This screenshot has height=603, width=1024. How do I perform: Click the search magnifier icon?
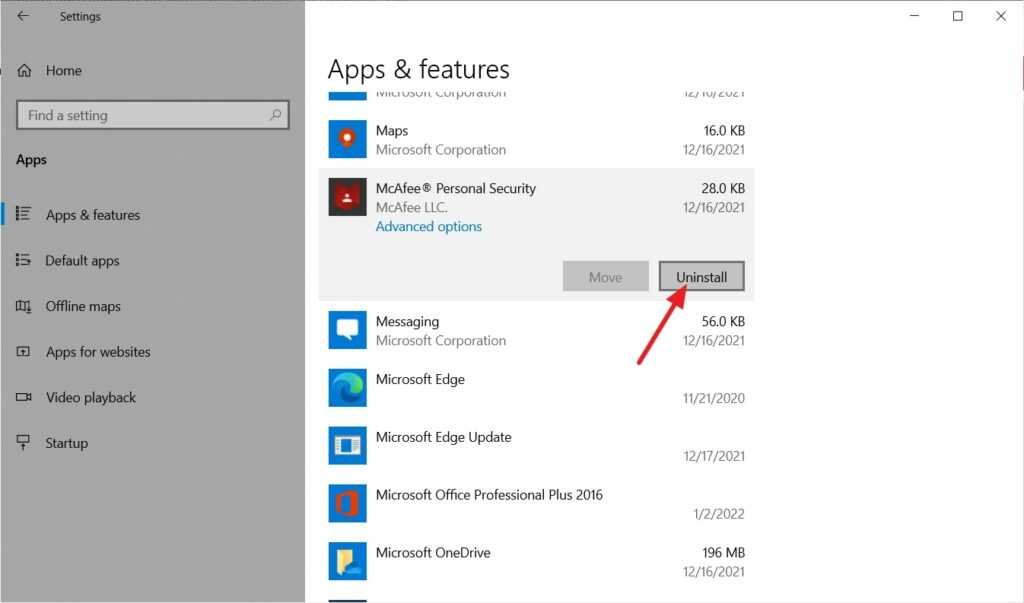275,115
